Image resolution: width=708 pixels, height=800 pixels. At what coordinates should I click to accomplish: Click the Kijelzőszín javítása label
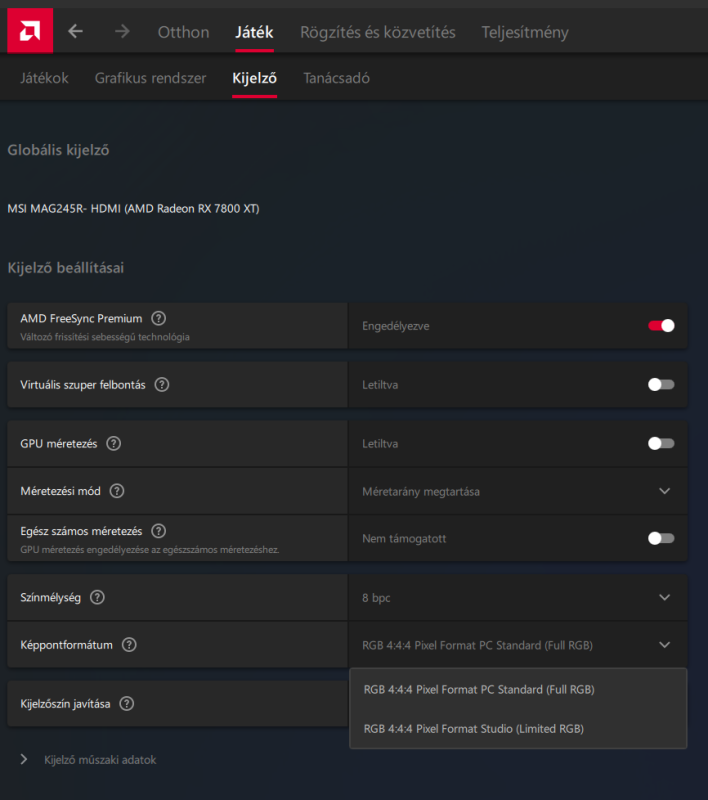pyautogui.click(x=65, y=704)
